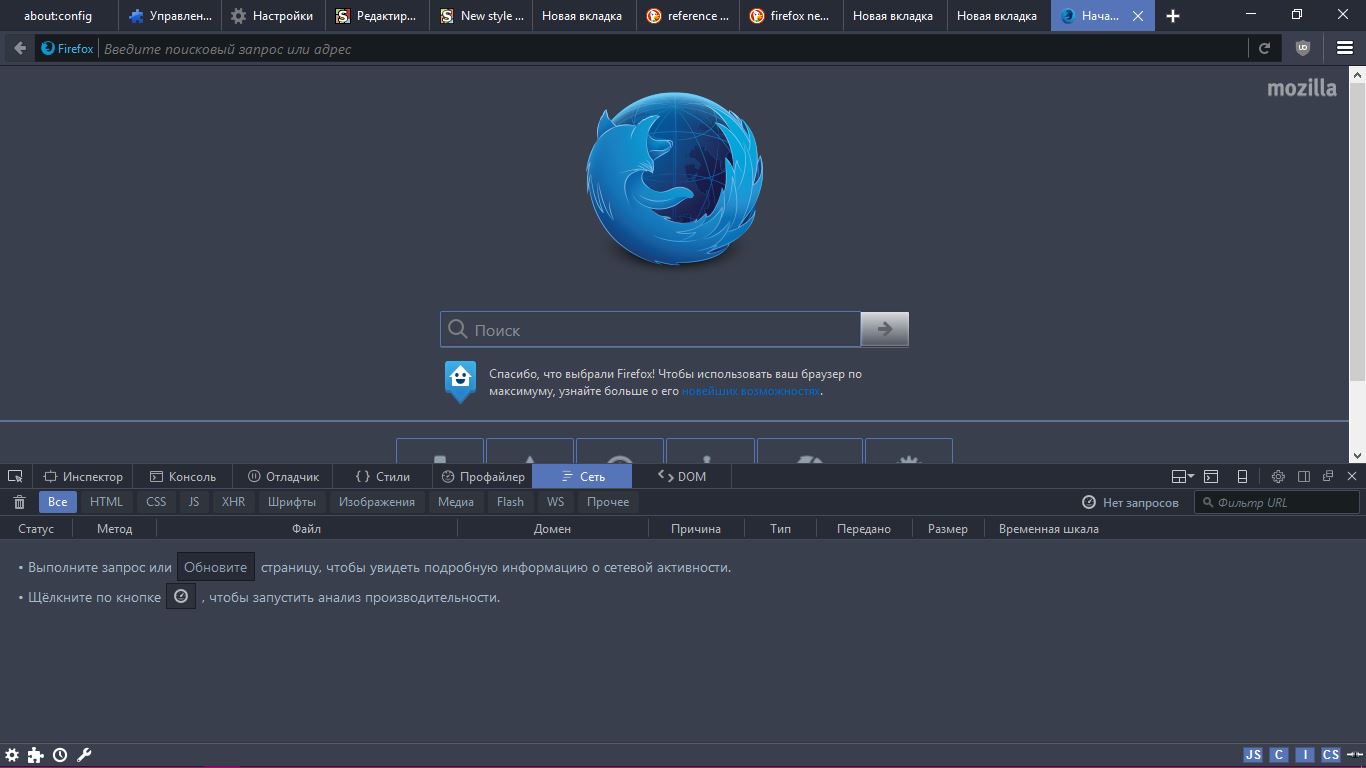
Task: Toggle the WS request filter
Action: [555, 502]
